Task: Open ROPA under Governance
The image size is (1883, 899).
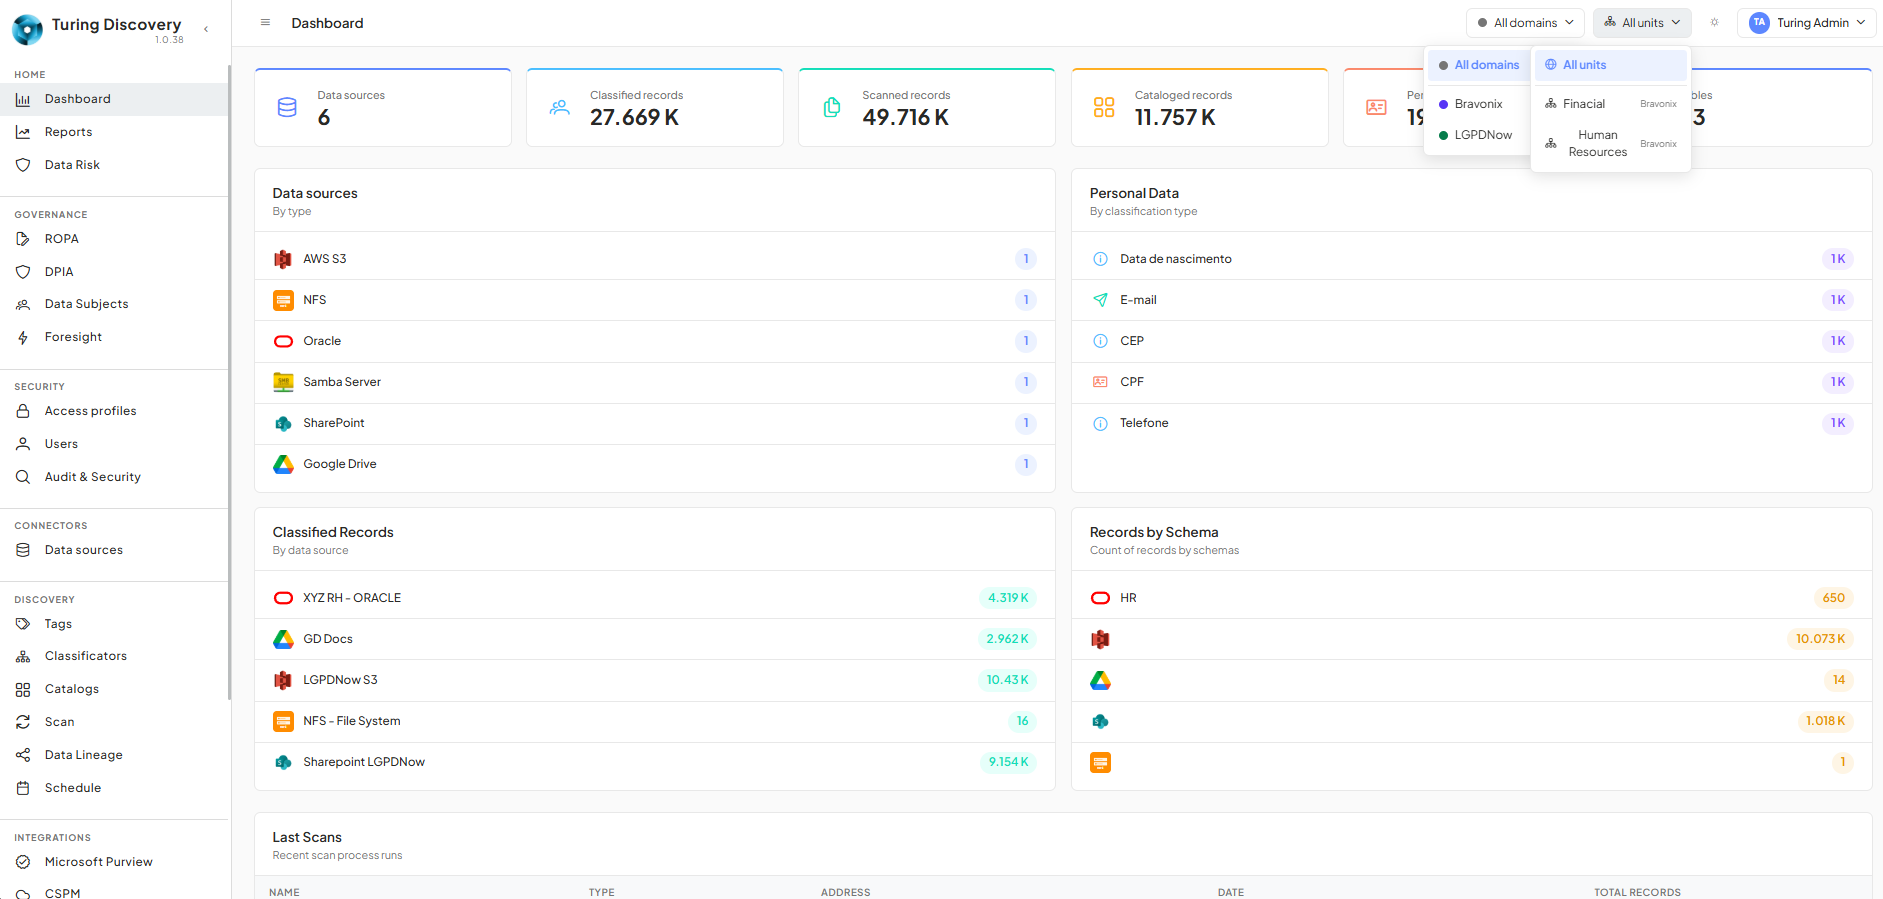Action: click(115, 239)
